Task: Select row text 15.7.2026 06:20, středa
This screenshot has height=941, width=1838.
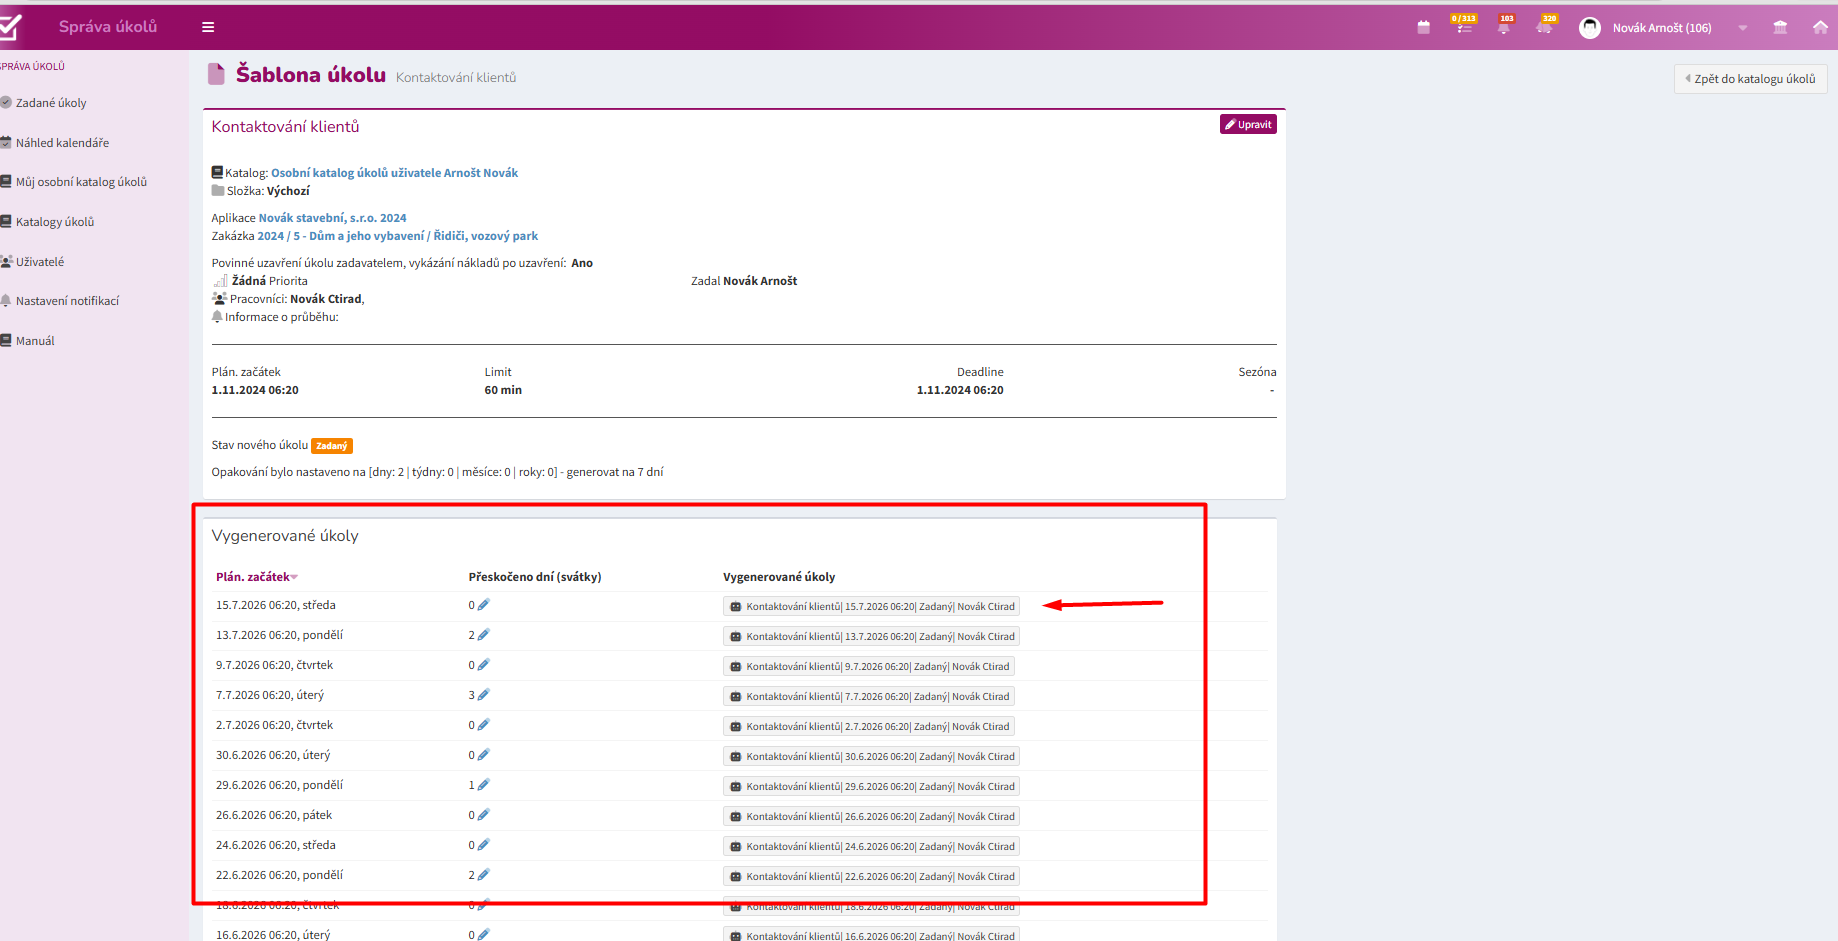Action: pyautogui.click(x=276, y=605)
